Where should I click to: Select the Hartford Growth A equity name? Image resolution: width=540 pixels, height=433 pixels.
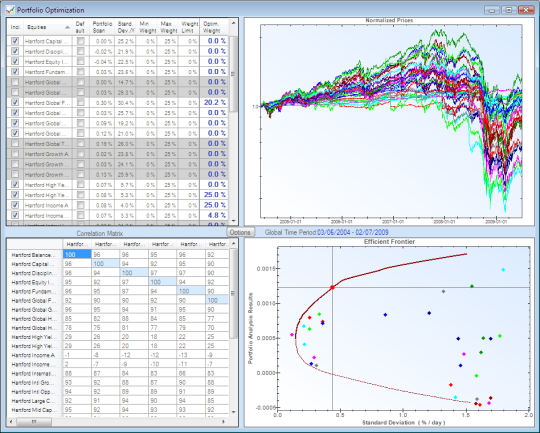click(x=47, y=154)
